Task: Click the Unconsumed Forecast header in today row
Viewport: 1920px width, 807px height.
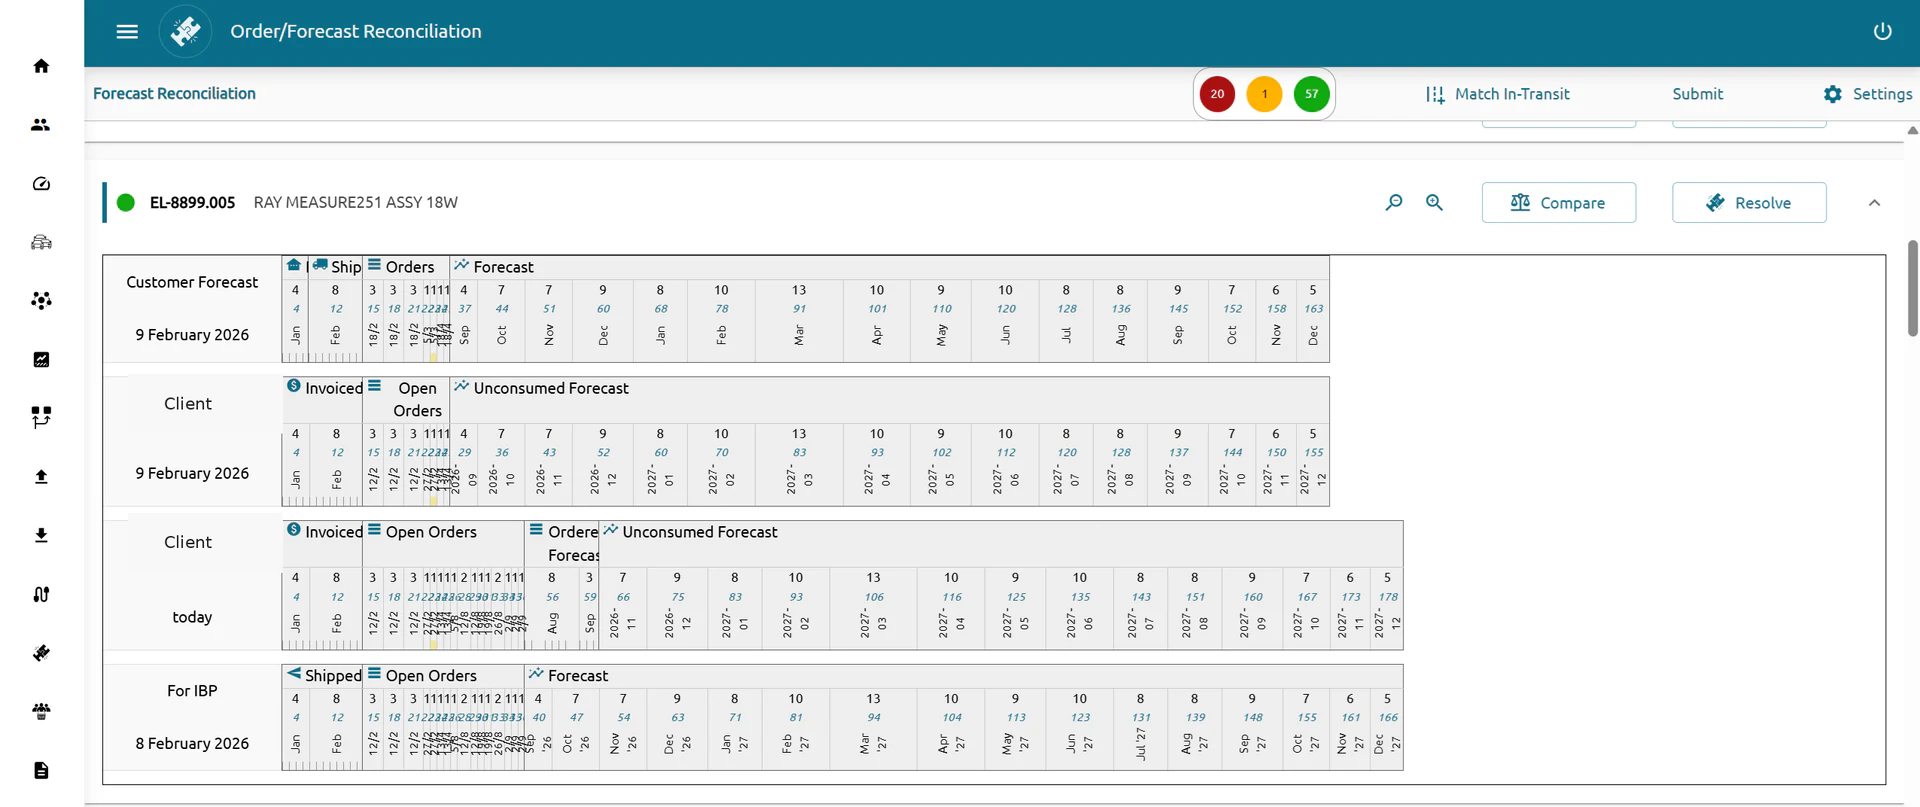Action: tap(699, 532)
